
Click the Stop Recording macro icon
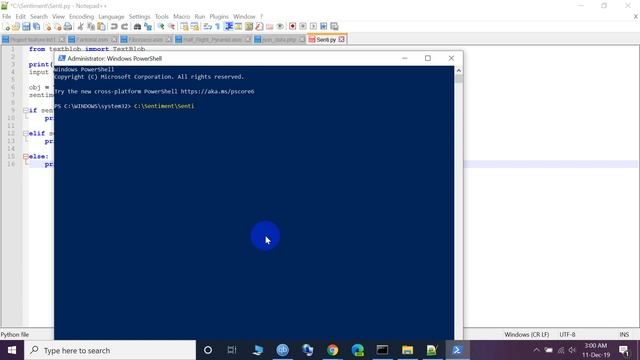pos(303,27)
